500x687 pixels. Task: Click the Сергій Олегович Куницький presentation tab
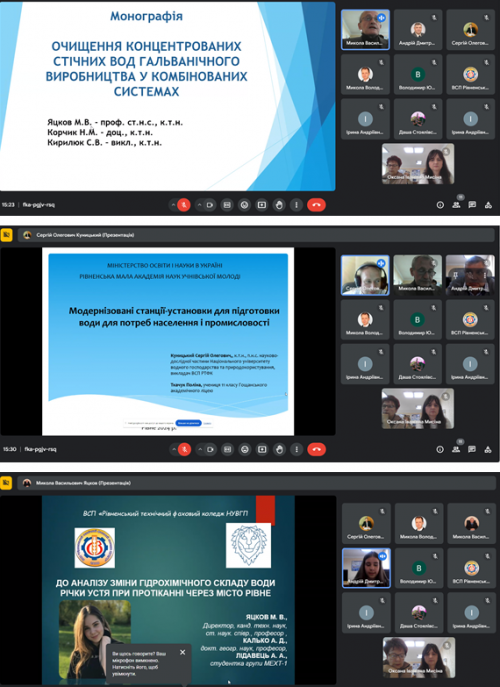click(85, 235)
